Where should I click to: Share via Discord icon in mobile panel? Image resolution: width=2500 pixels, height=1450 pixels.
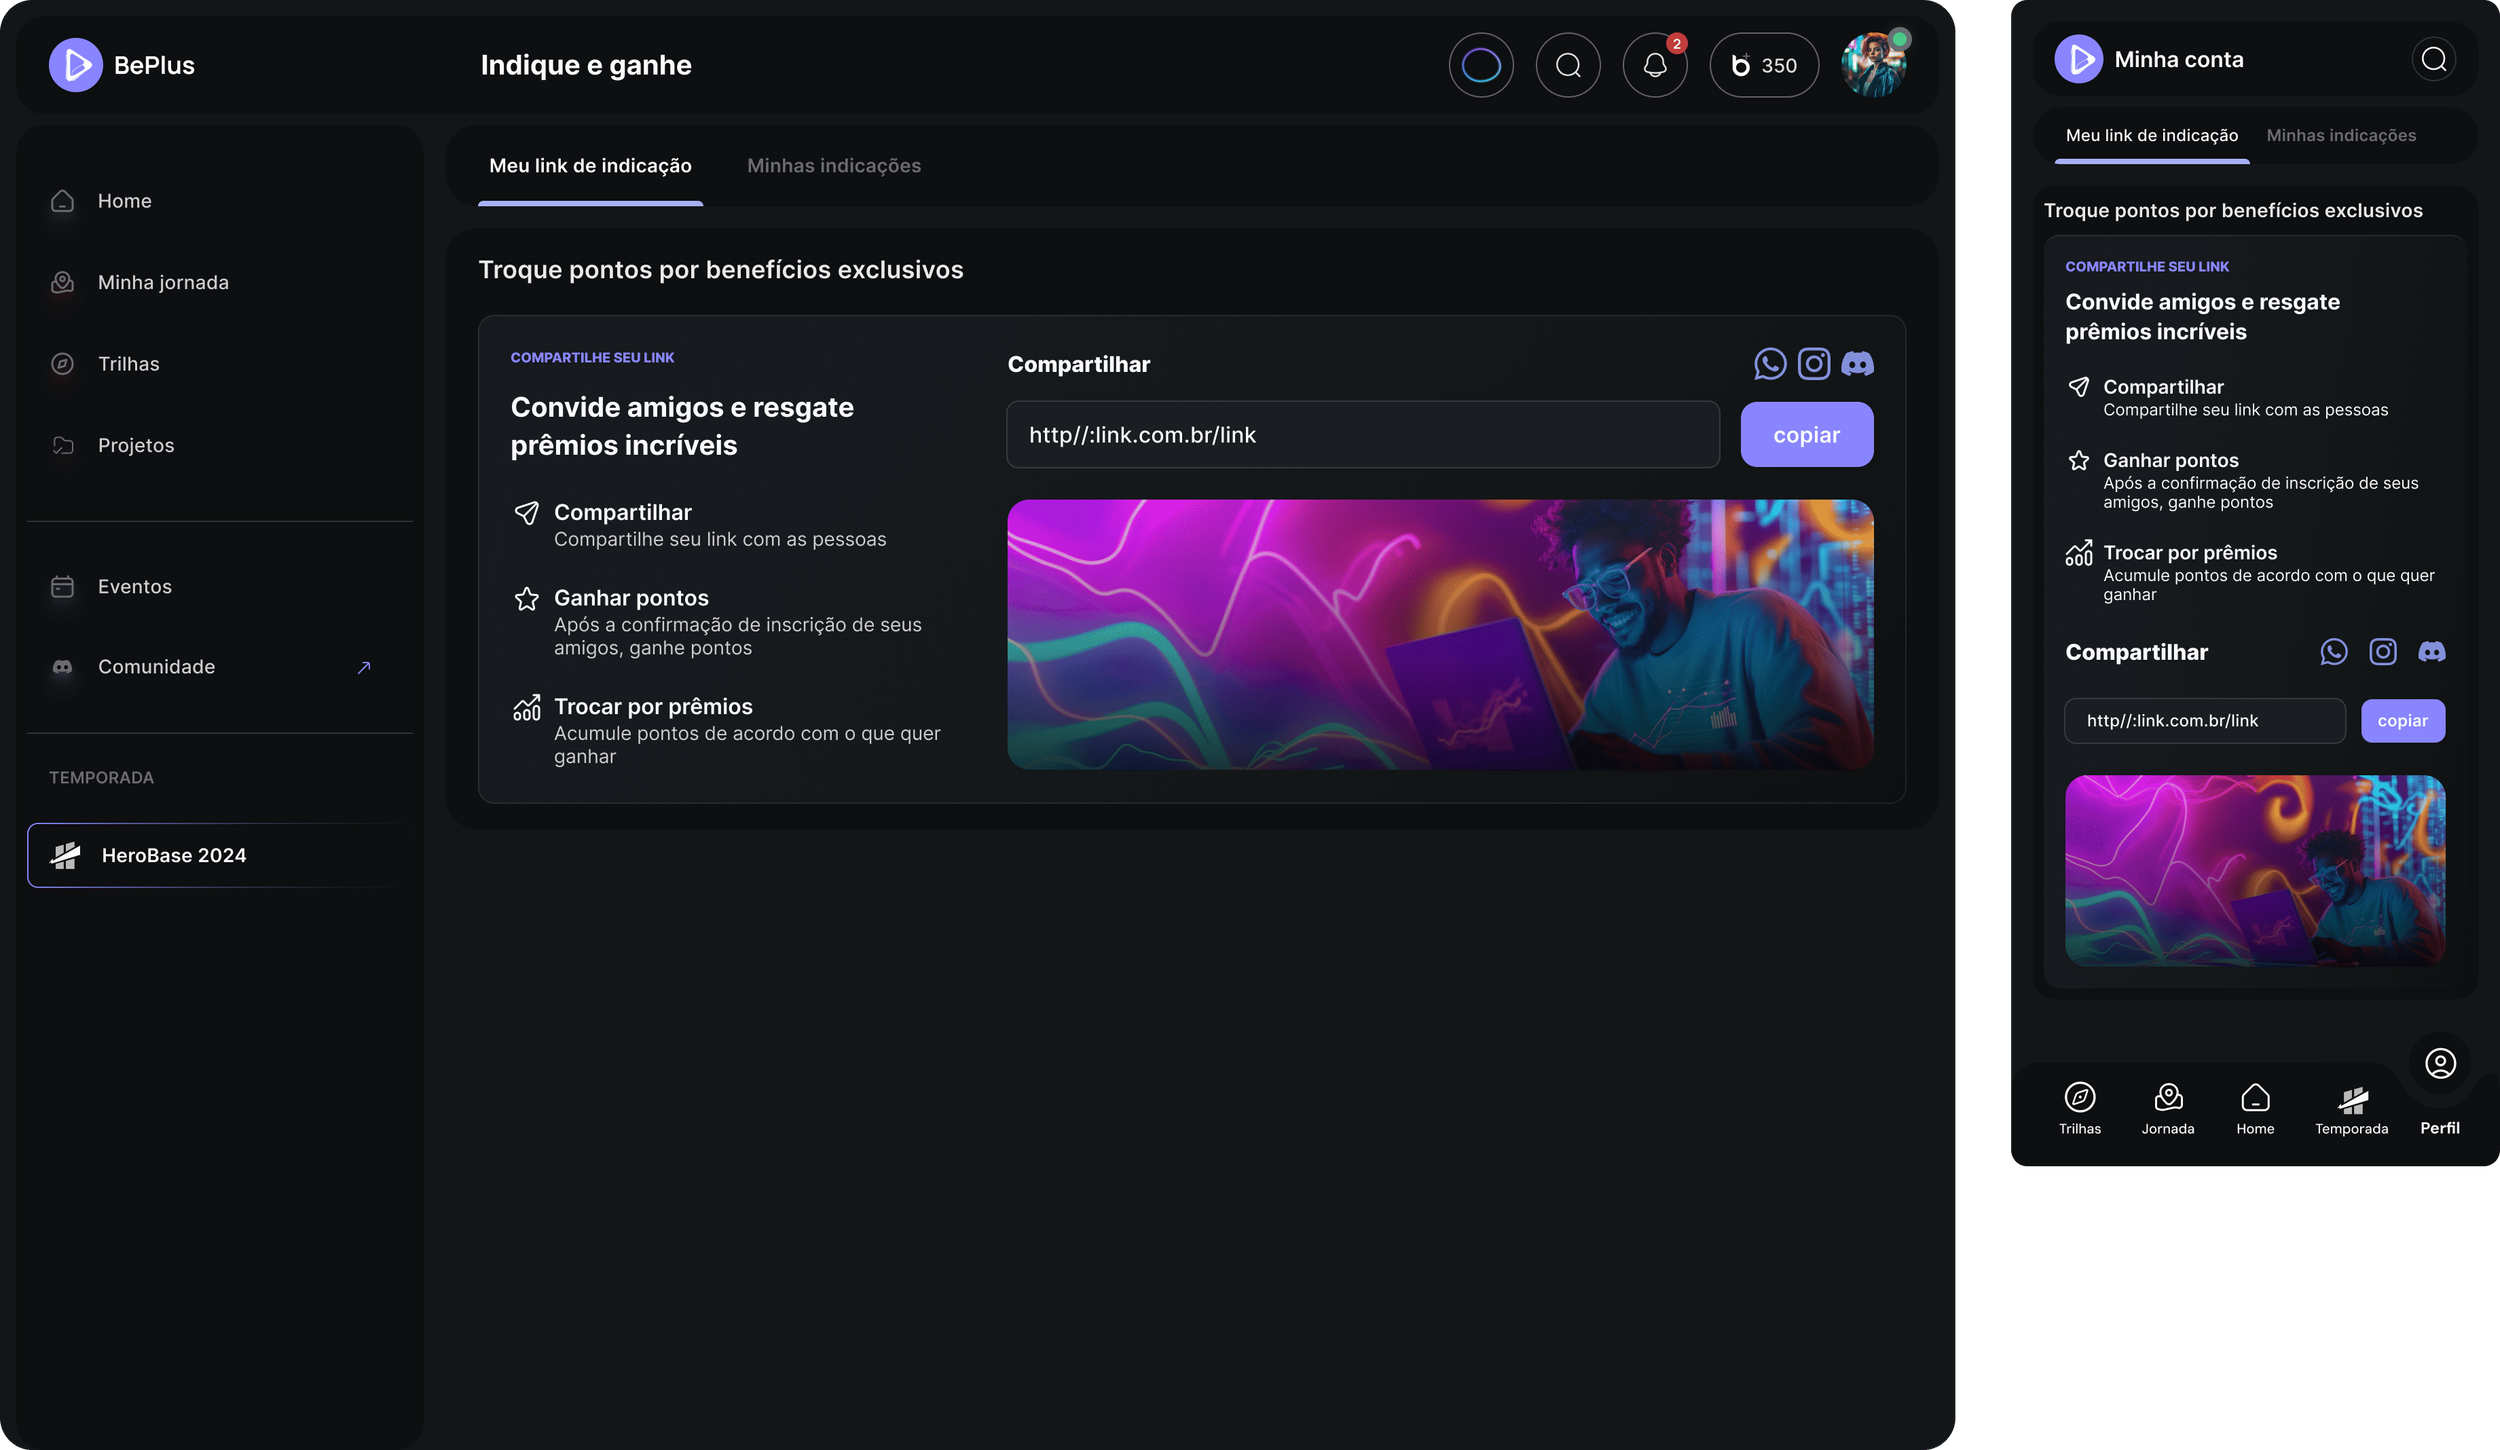(2432, 652)
